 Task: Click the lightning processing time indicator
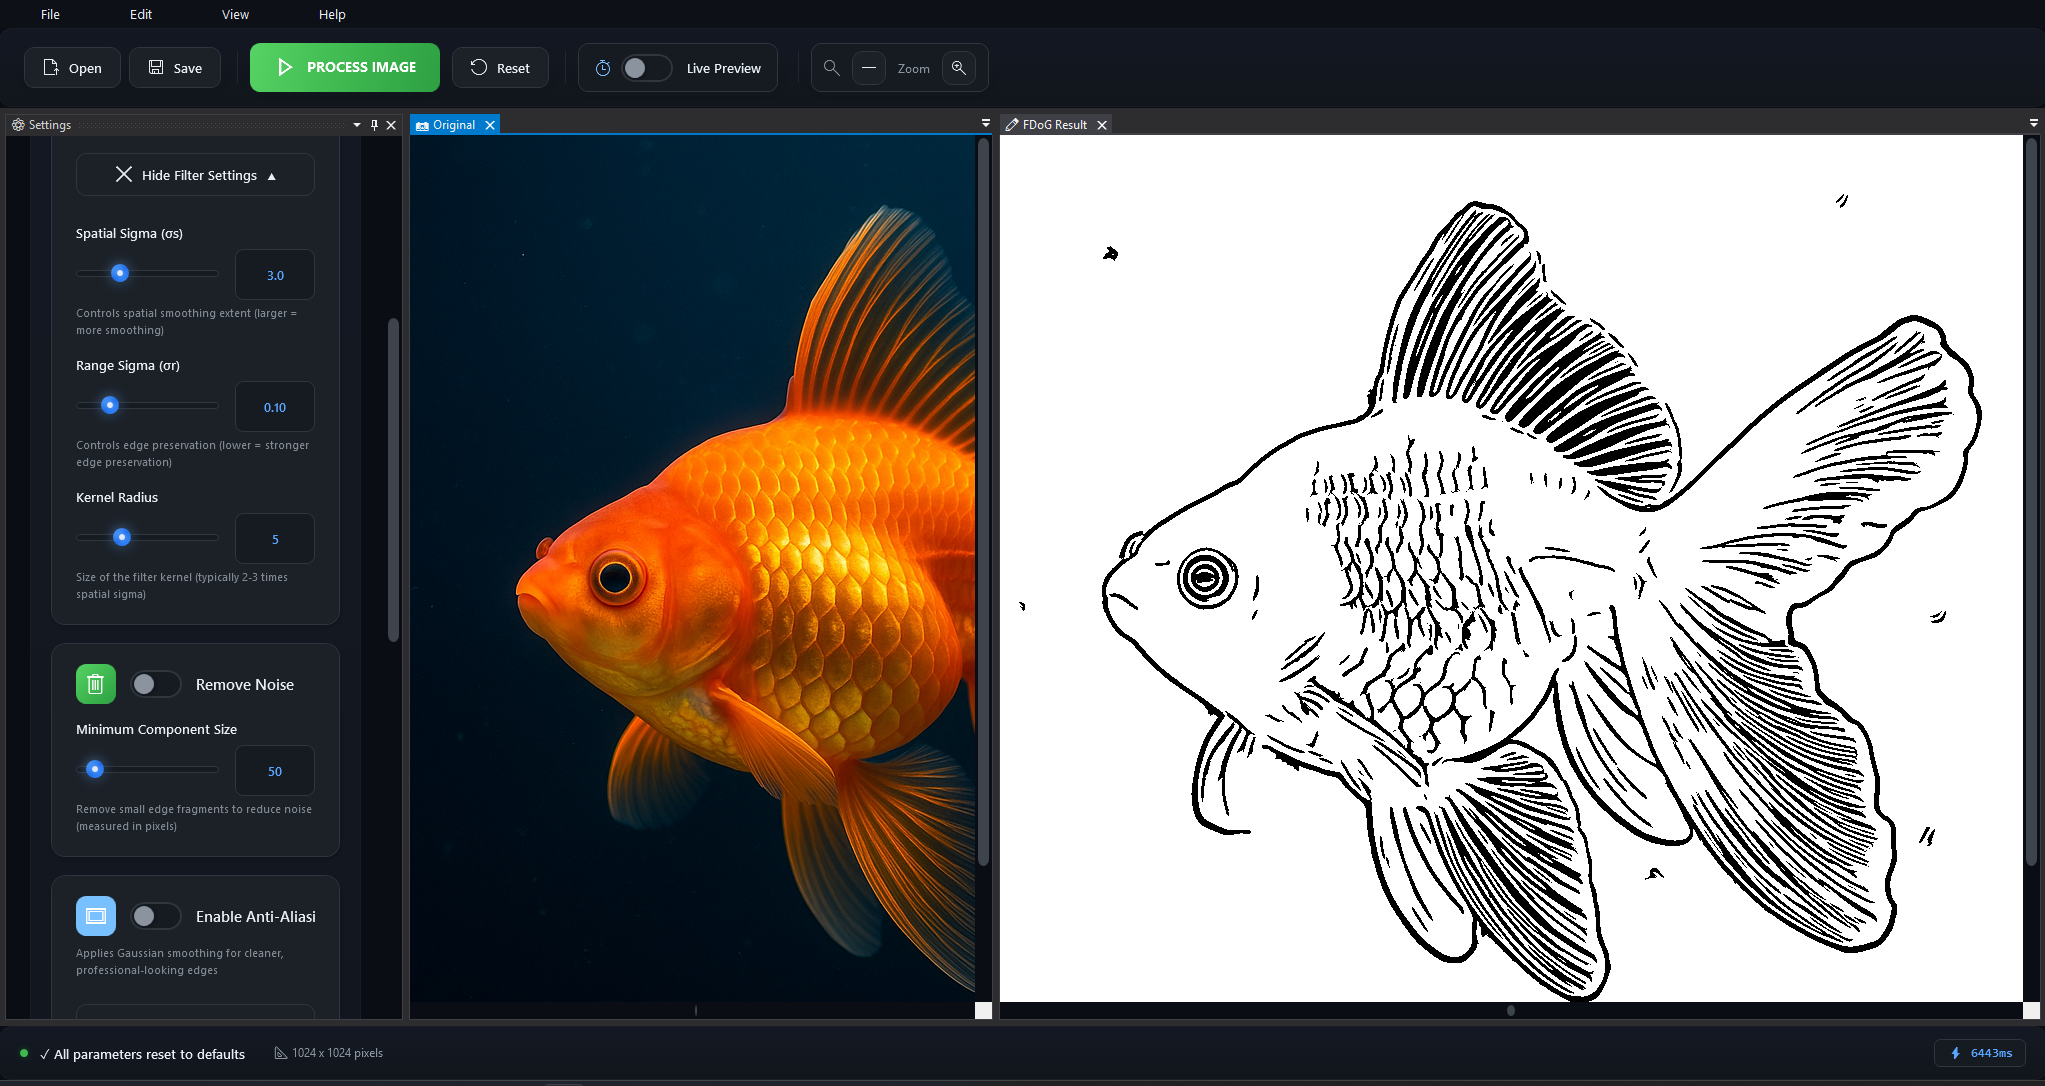click(1979, 1053)
